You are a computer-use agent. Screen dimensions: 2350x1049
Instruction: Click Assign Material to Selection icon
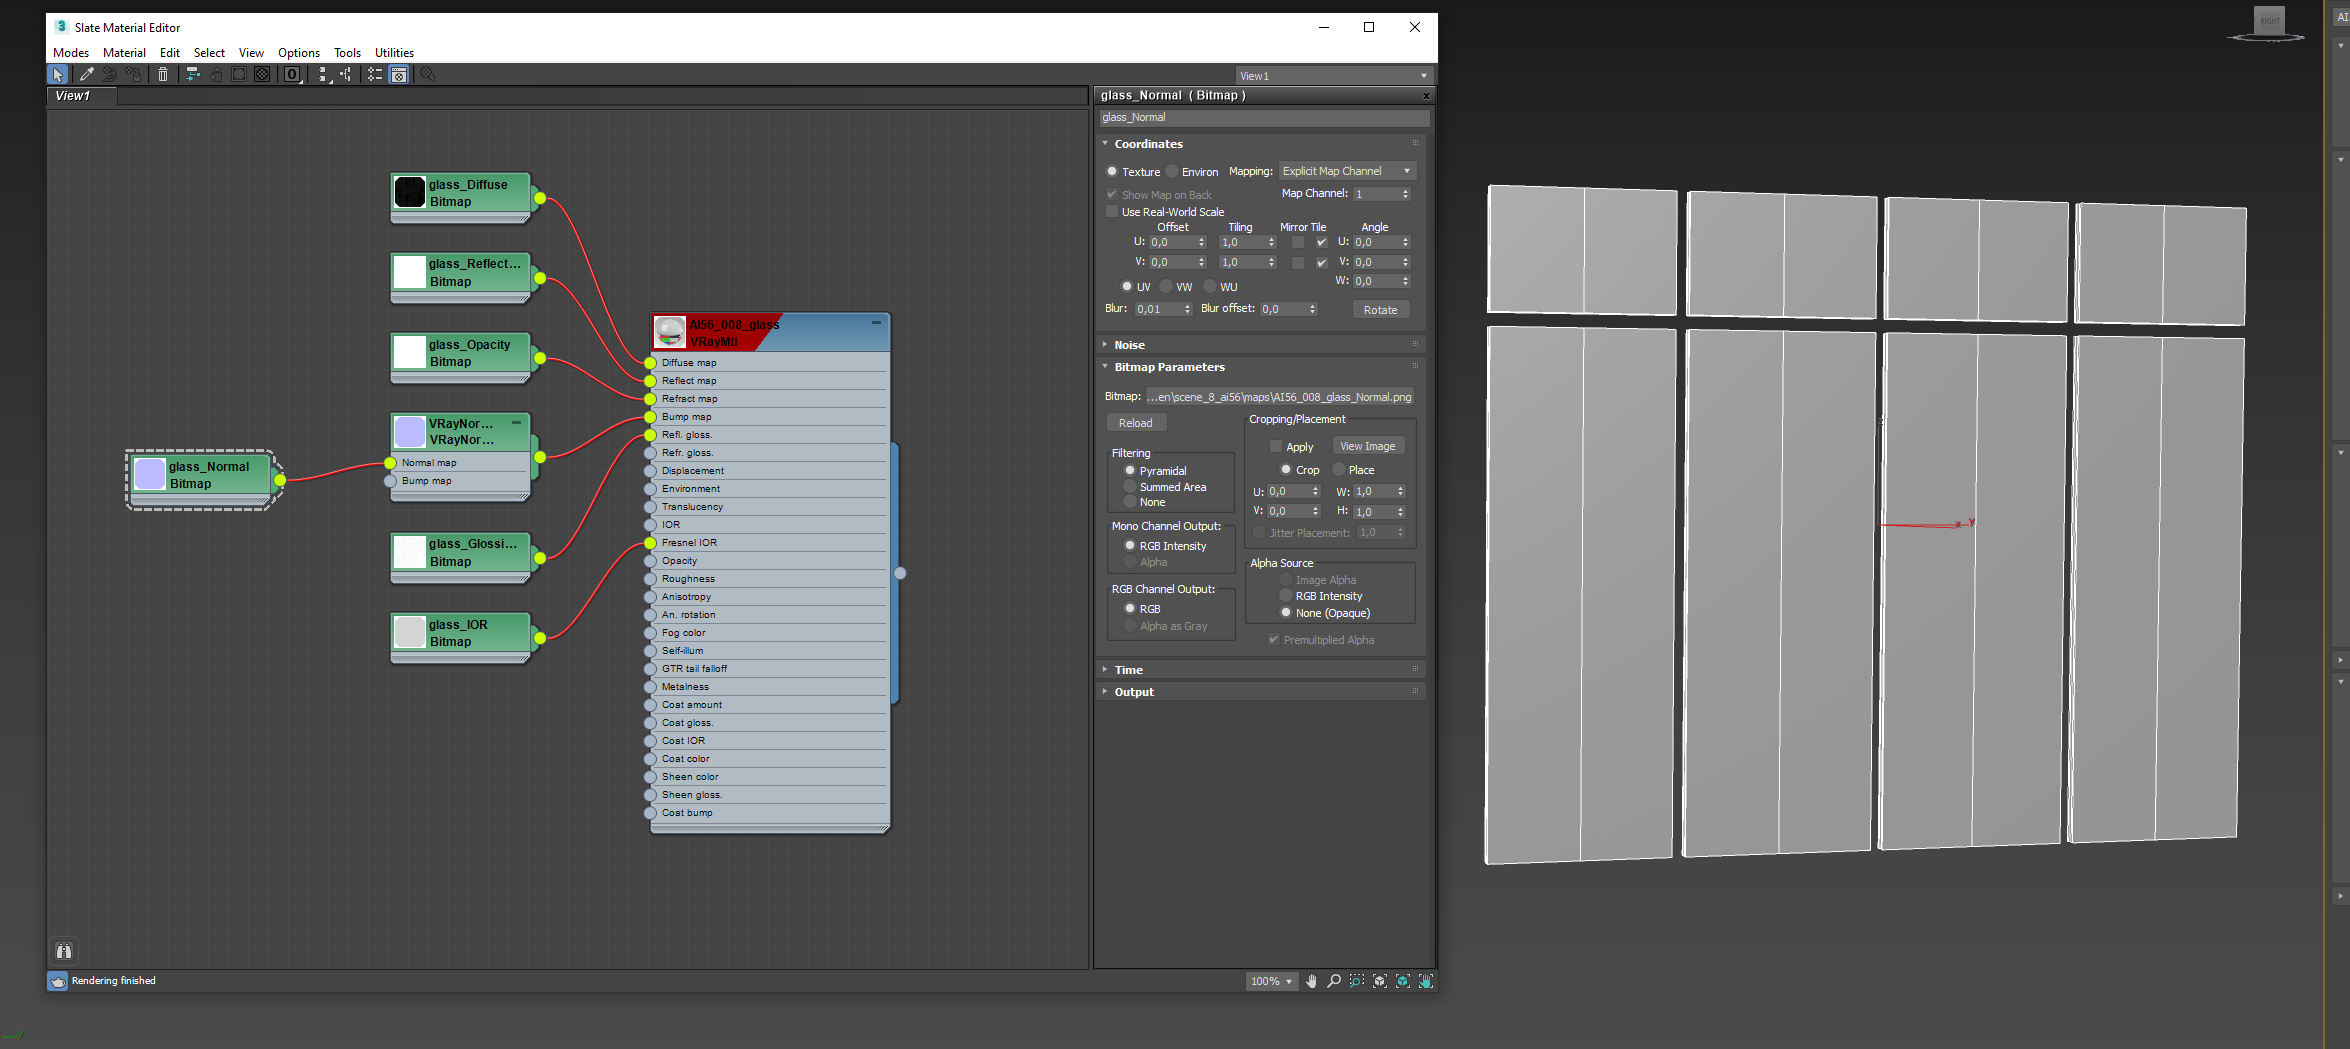(x=133, y=75)
